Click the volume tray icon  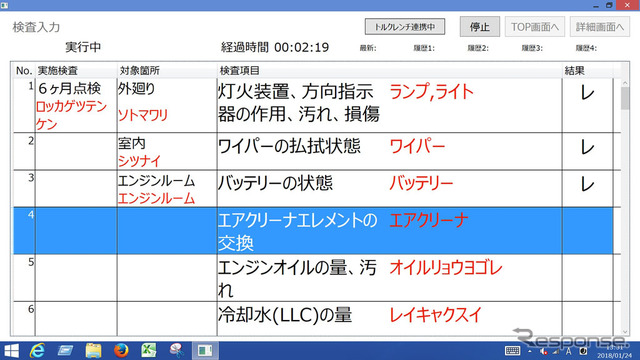543,351
